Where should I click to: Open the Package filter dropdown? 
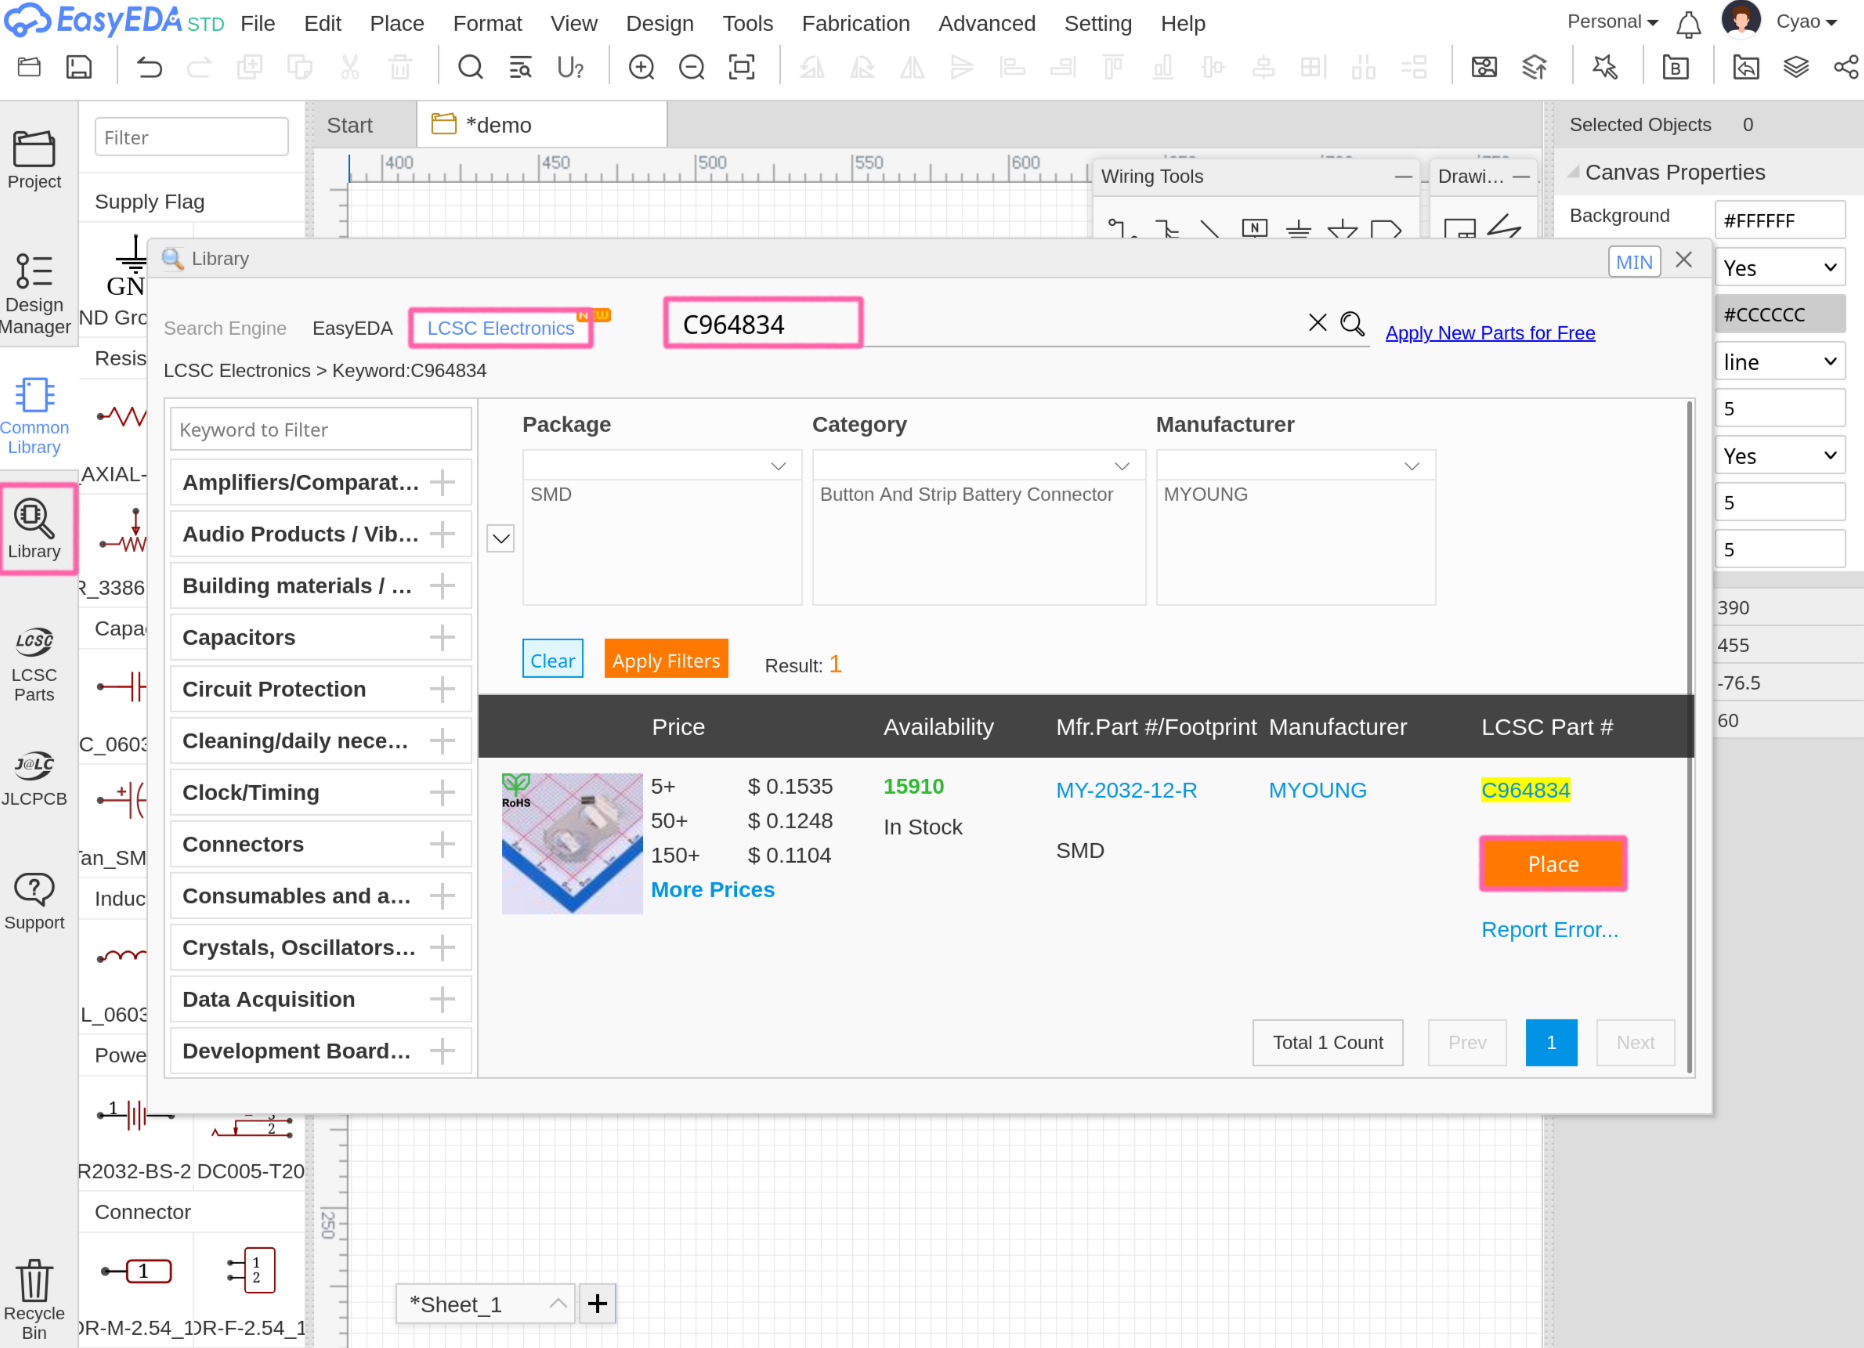click(661, 465)
